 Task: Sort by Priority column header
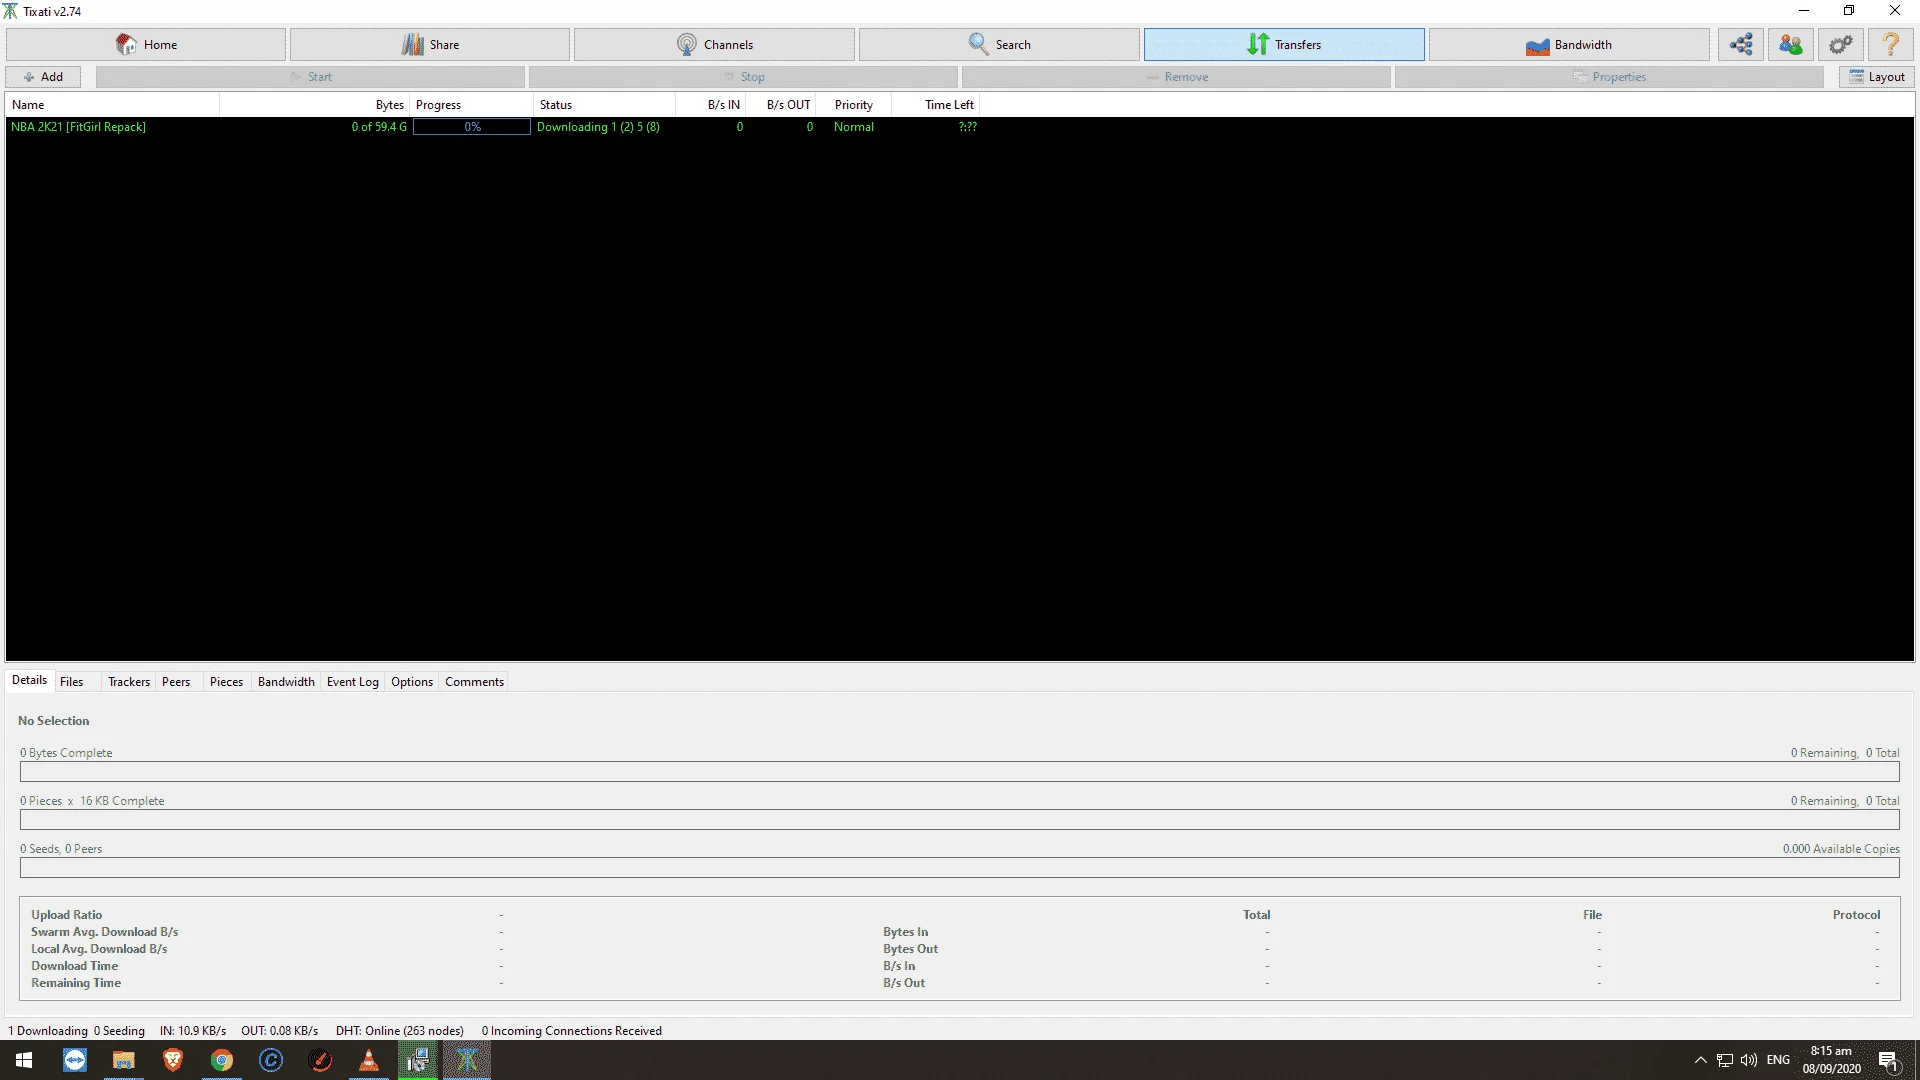pyautogui.click(x=853, y=105)
